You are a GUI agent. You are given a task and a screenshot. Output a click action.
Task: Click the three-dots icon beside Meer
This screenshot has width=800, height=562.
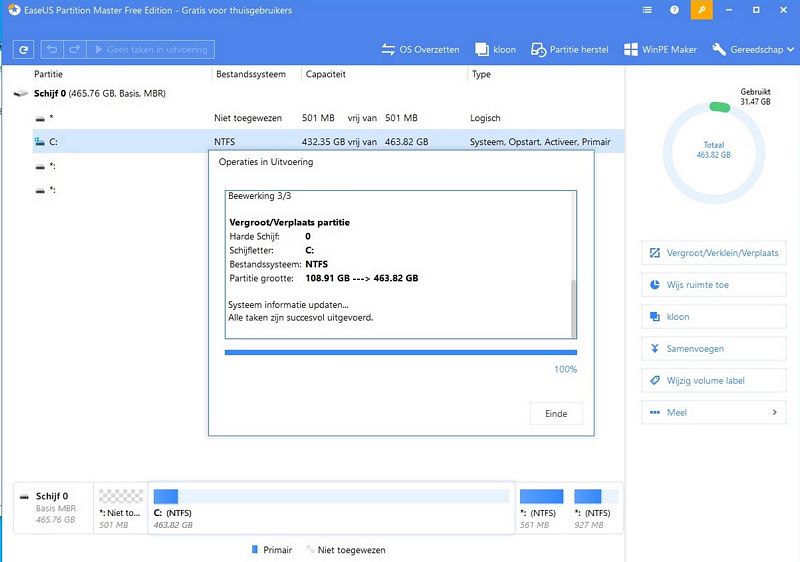click(655, 413)
